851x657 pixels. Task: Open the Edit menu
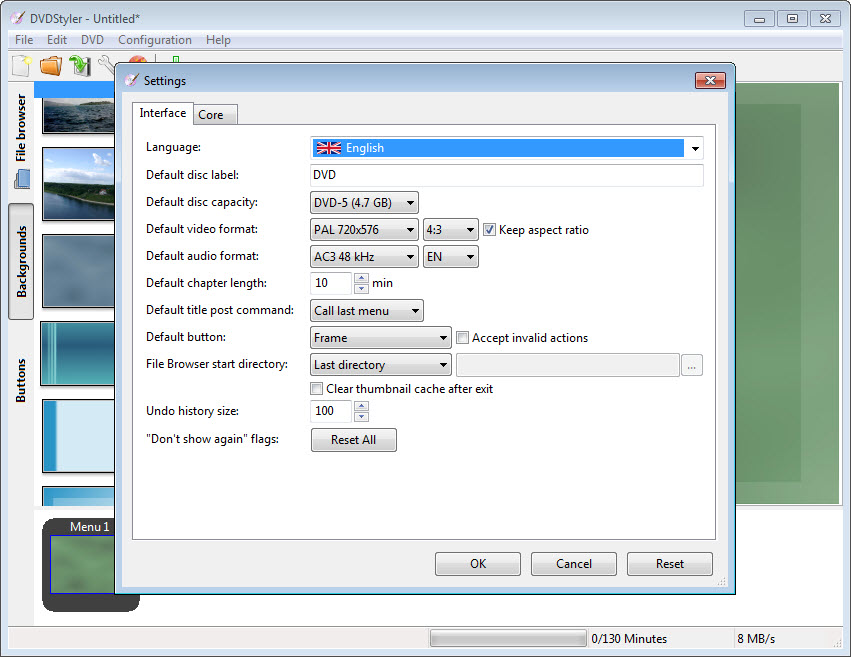coord(57,40)
